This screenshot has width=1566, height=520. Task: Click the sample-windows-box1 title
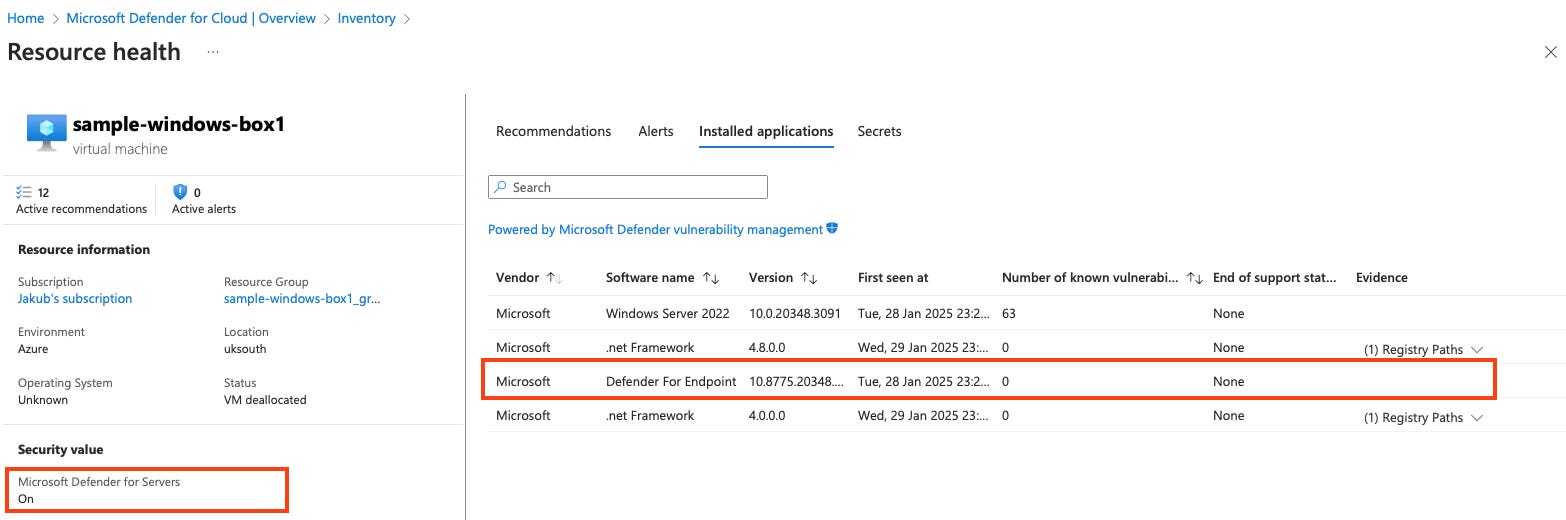tap(179, 125)
